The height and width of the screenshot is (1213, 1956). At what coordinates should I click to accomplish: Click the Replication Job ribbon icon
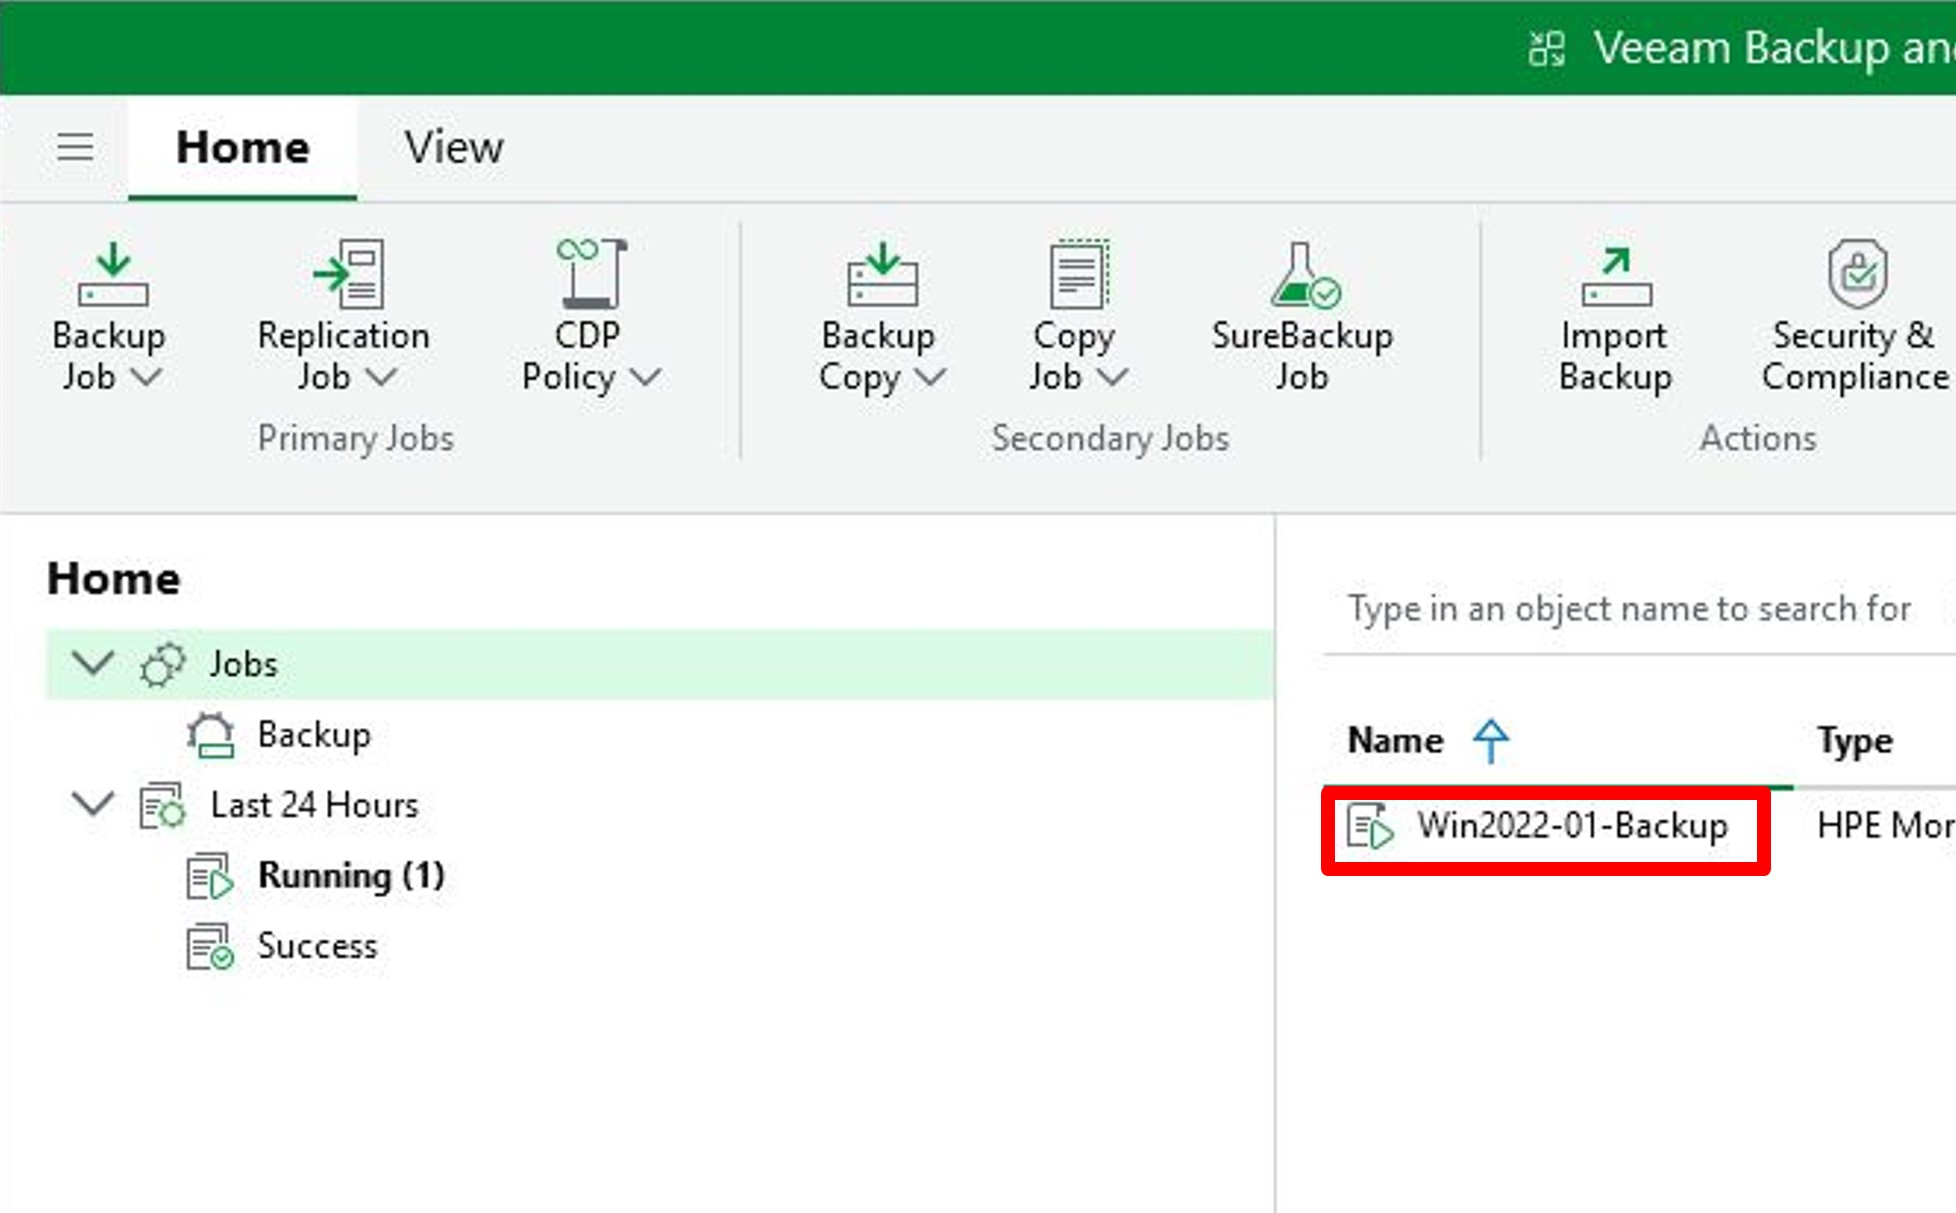(347, 274)
